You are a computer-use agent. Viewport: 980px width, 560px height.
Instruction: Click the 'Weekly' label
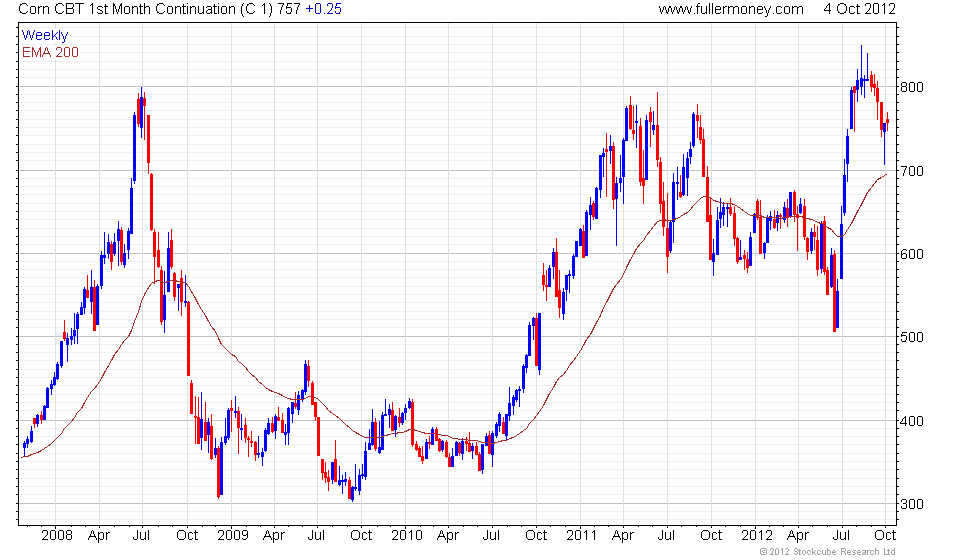pyautogui.click(x=44, y=36)
